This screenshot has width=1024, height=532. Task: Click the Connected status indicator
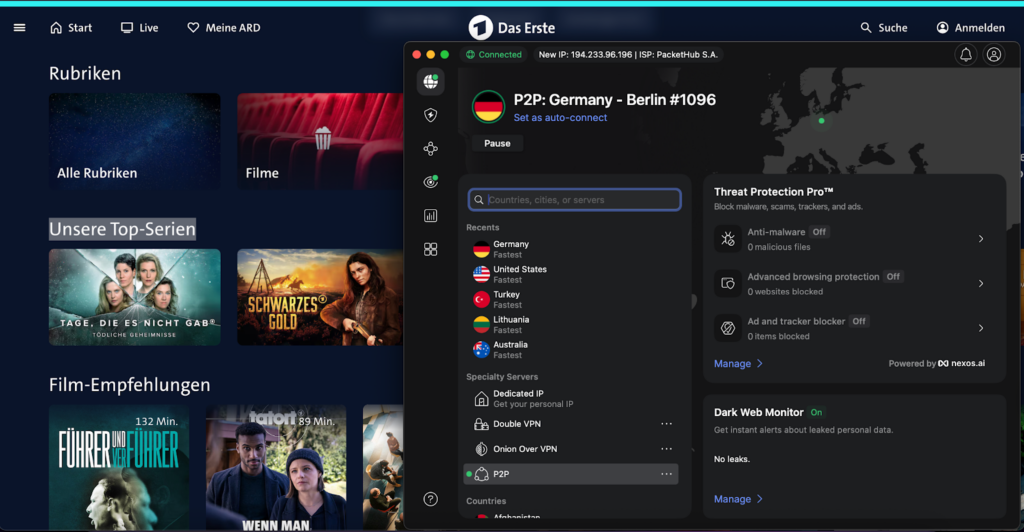pyautogui.click(x=494, y=55)
